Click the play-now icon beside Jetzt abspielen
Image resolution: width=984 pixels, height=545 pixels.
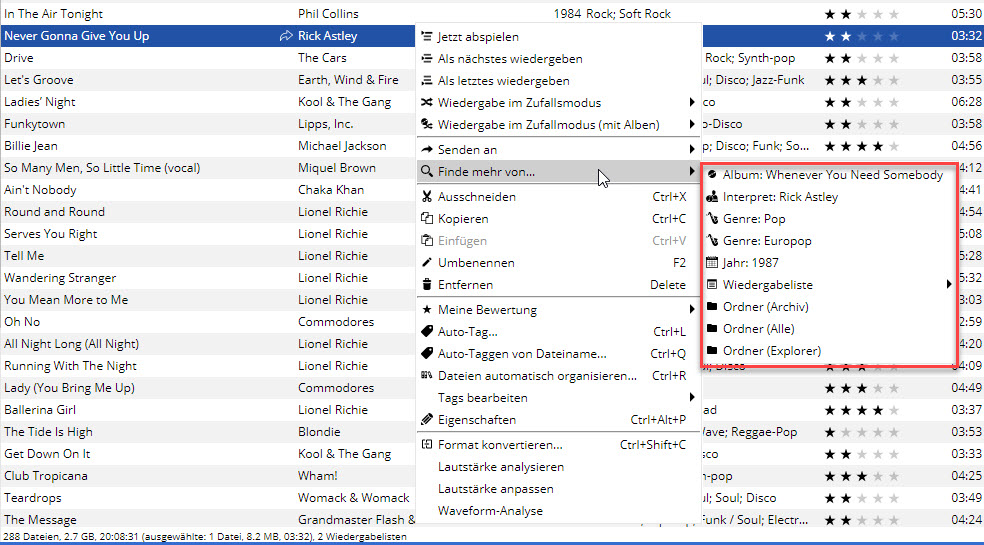pos(427,37)
